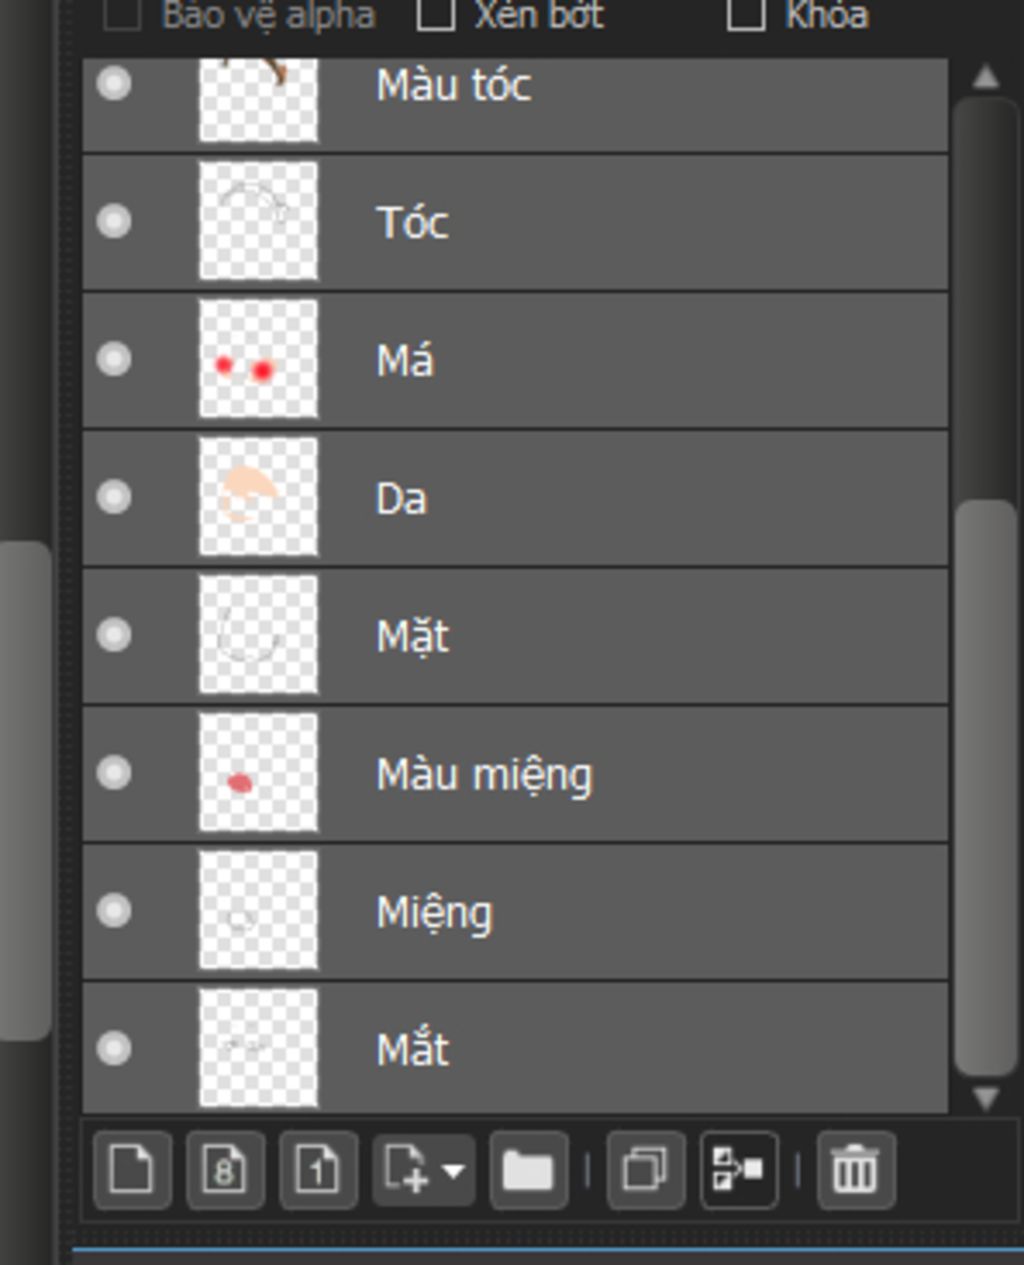
Task: Select the Da layer
Action: click(600, 498)
